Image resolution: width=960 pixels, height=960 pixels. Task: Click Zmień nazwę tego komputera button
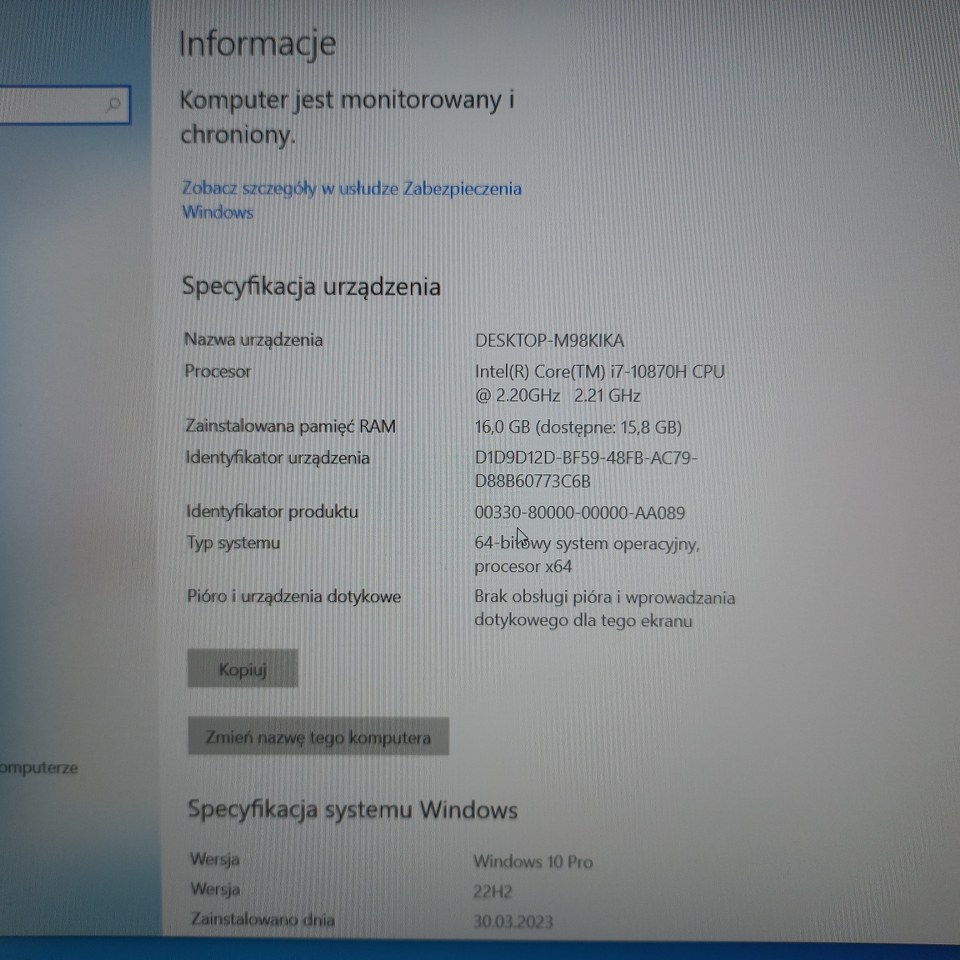pyautogui.click(x=318, y=737)
